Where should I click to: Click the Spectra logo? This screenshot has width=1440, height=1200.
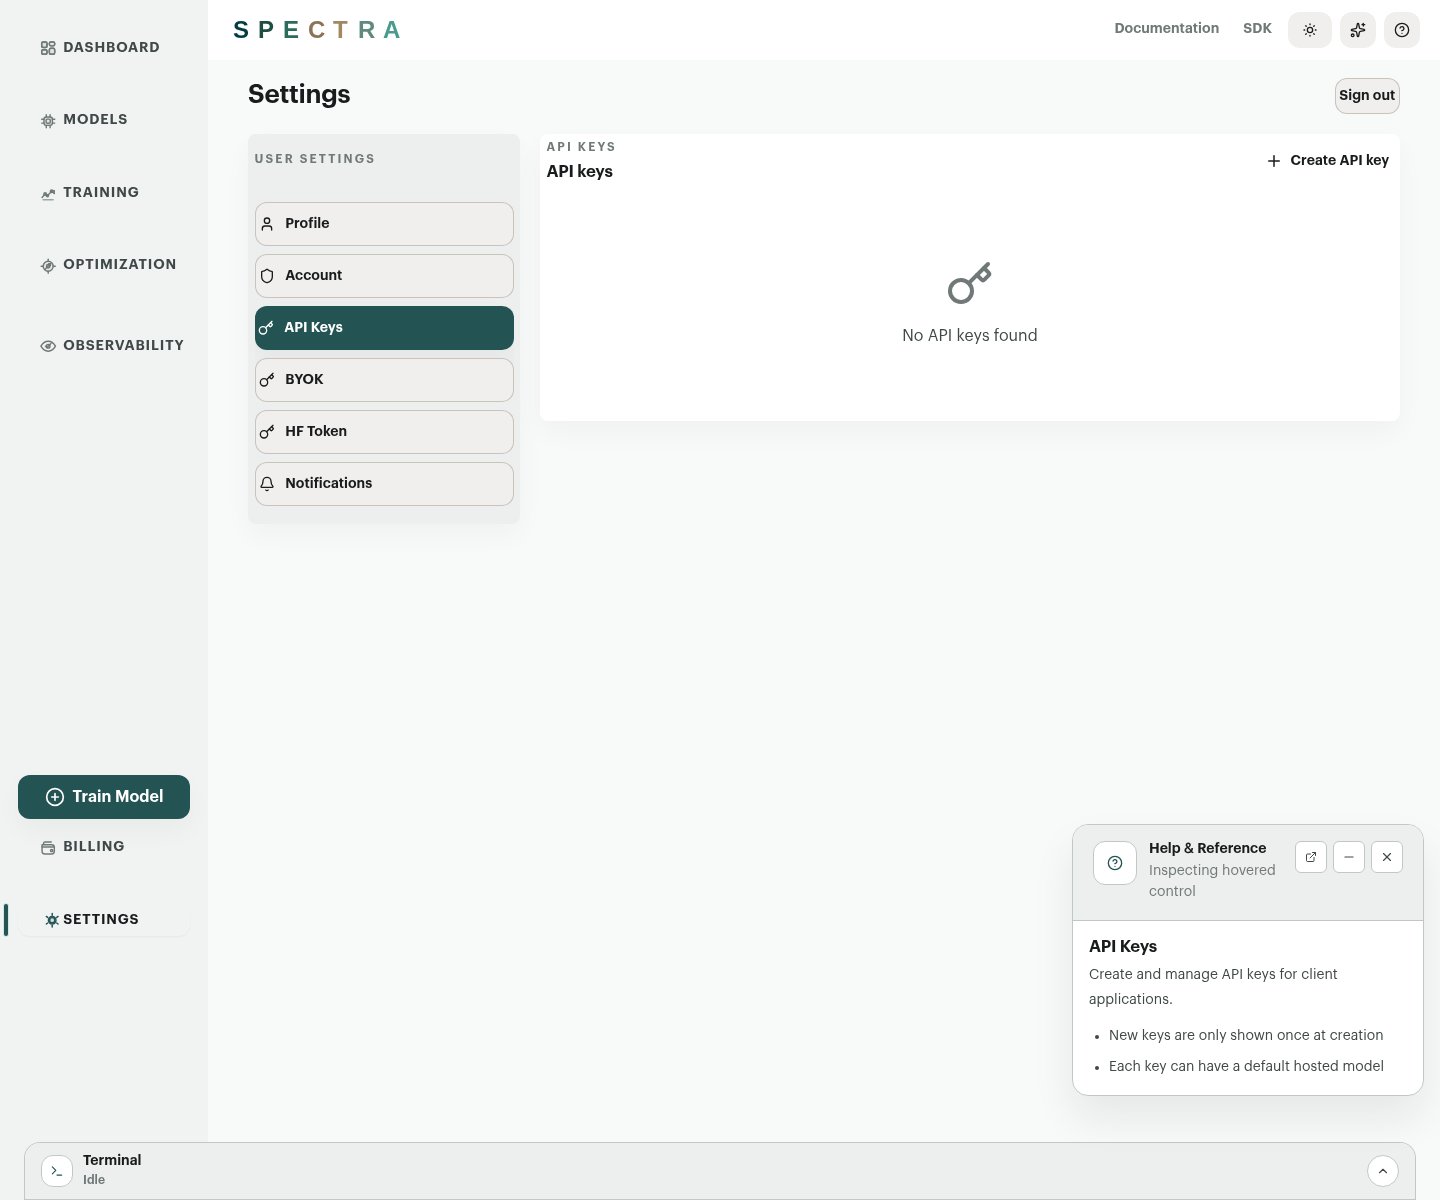coord(317,30)
